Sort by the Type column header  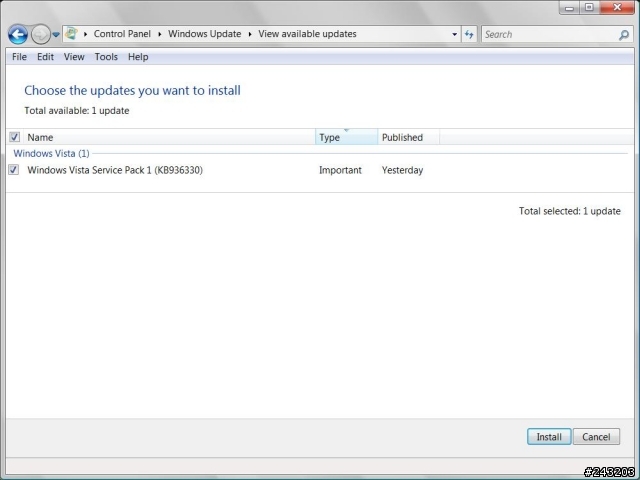[x=347, y=137]
